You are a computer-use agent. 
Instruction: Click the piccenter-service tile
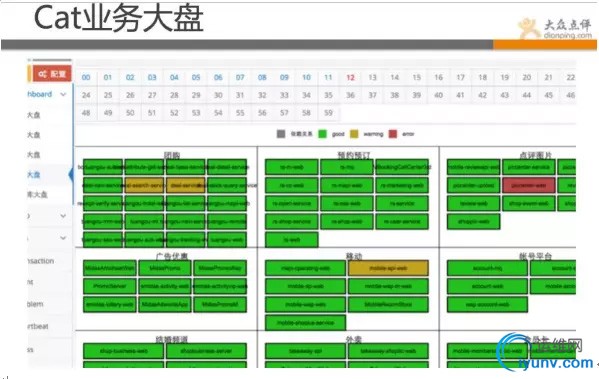[x=528, y=167]
